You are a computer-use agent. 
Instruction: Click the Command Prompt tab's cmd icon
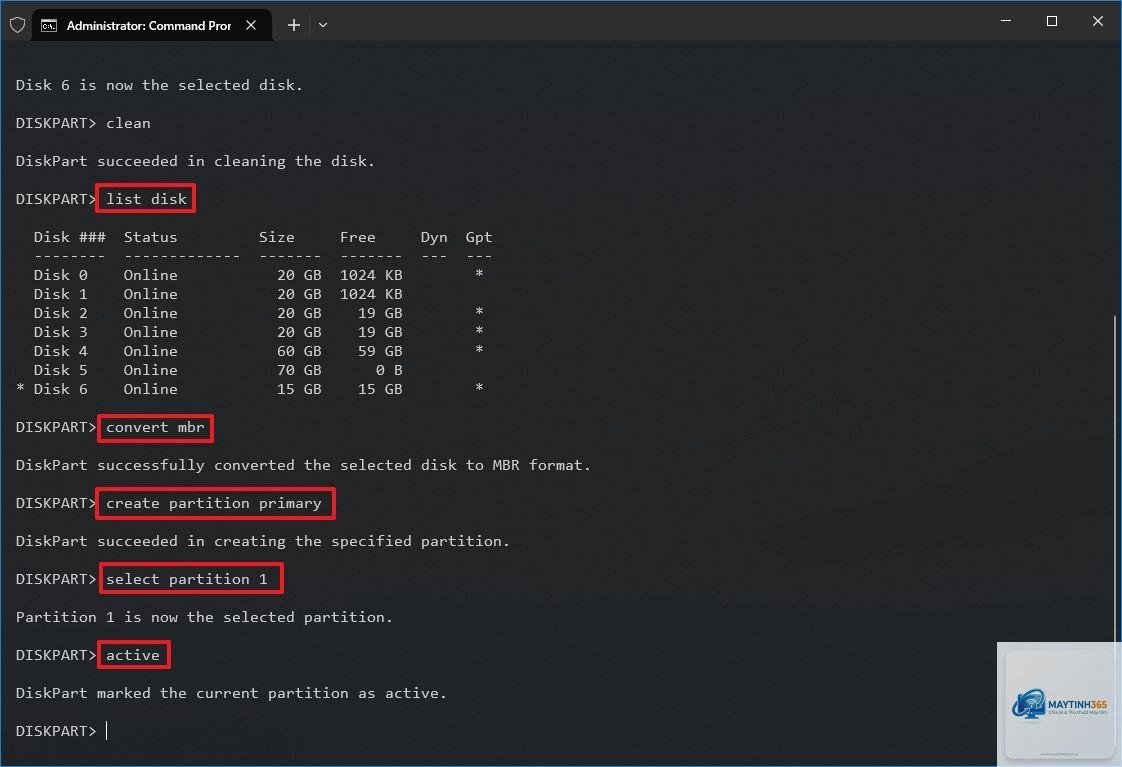click(x=49, y=26)
